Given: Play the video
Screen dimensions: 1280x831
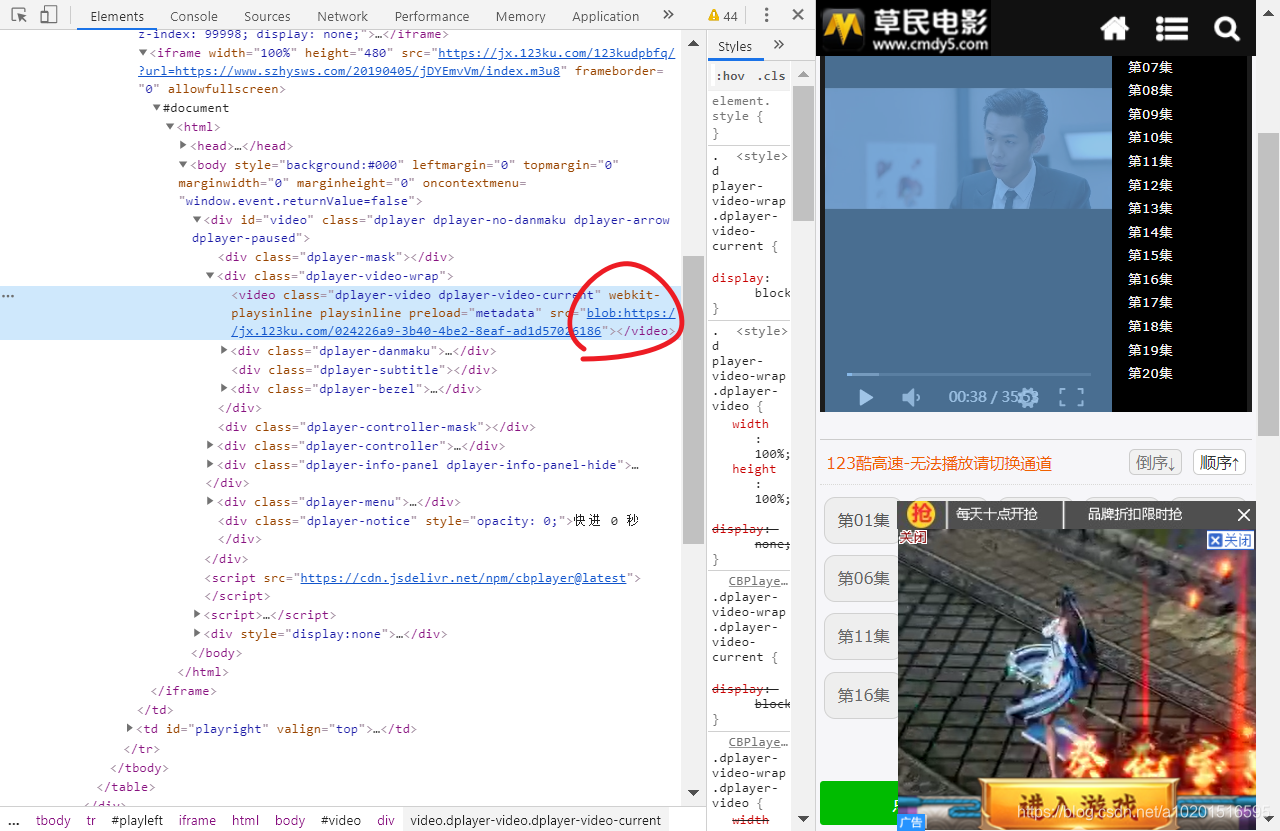Looking at the screenshot, I should [866, 397].
